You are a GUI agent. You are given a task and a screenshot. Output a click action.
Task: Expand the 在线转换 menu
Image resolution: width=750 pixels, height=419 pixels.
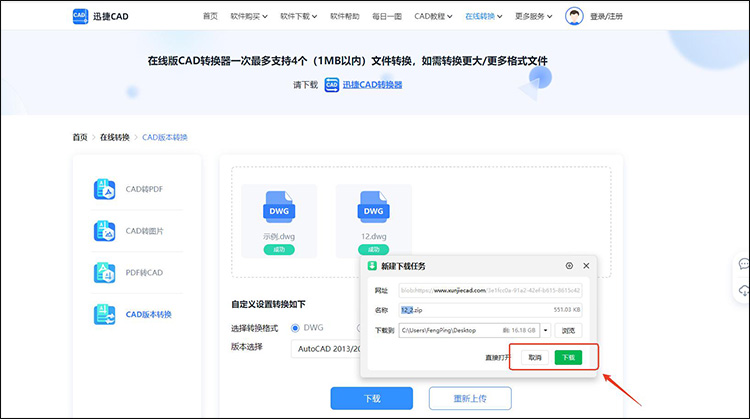(x=484, y=16)
